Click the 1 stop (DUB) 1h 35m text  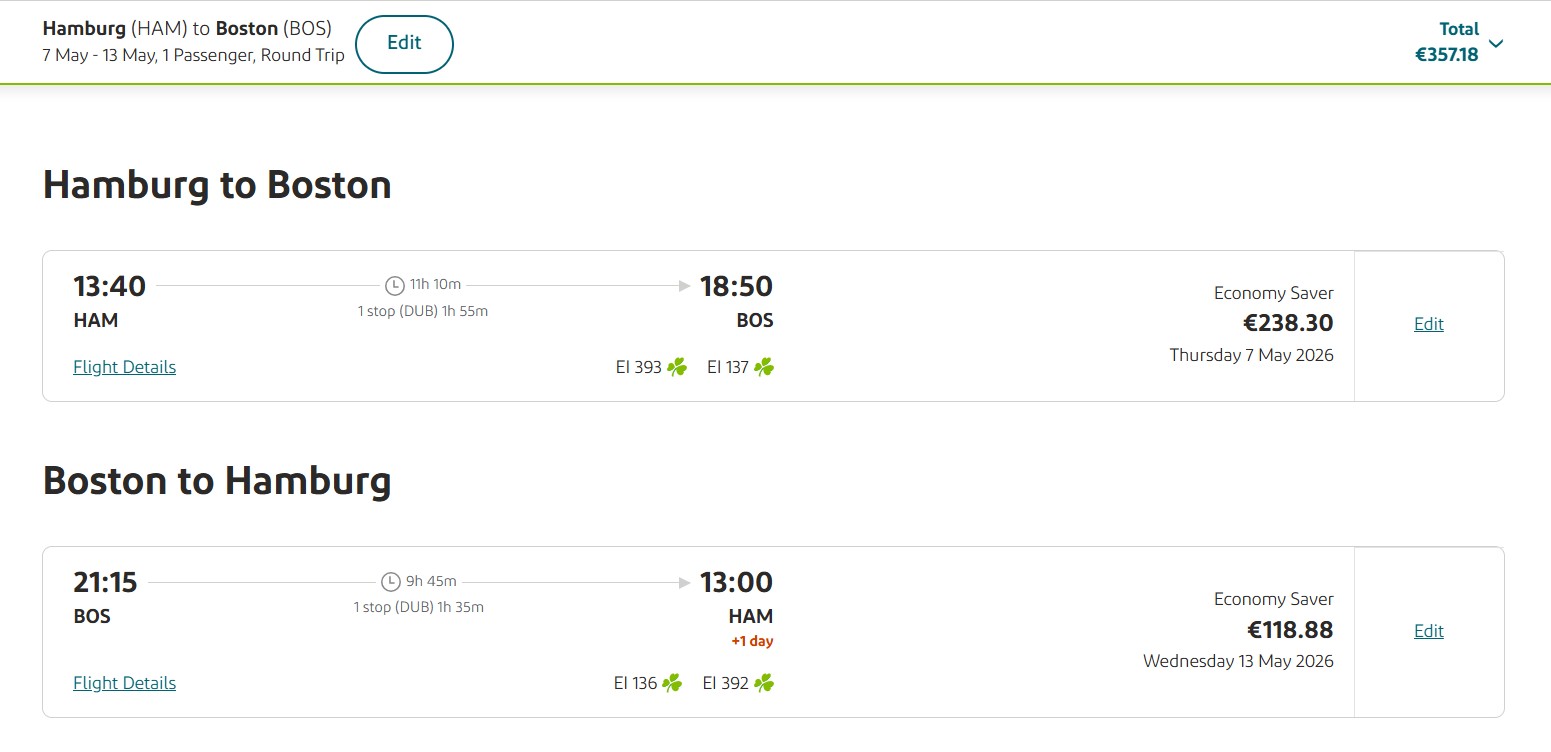coord(418,607)
